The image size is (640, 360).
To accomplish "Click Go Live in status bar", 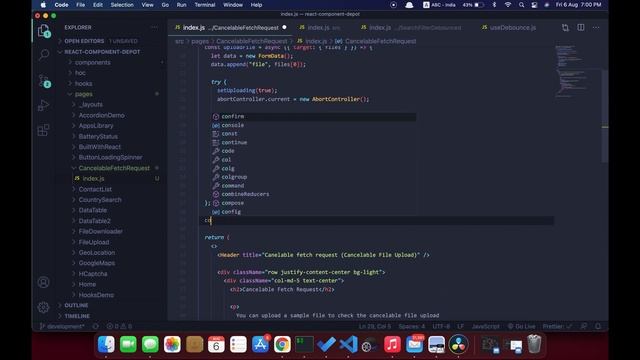I will click(x=521, y=326).
